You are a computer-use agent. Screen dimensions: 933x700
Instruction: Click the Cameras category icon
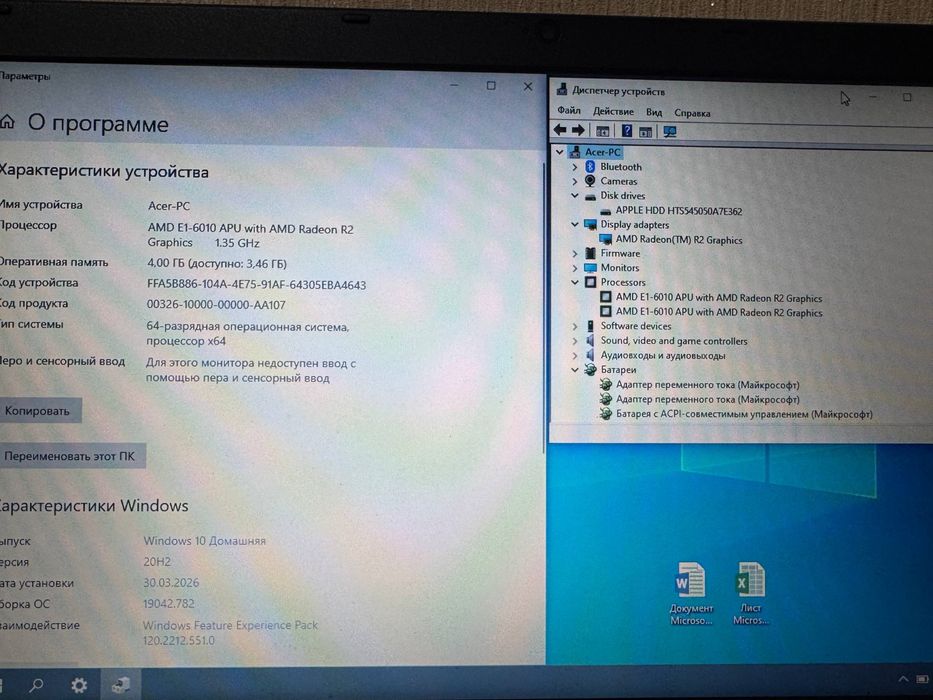pyautogui.click(x=590, y=181)
